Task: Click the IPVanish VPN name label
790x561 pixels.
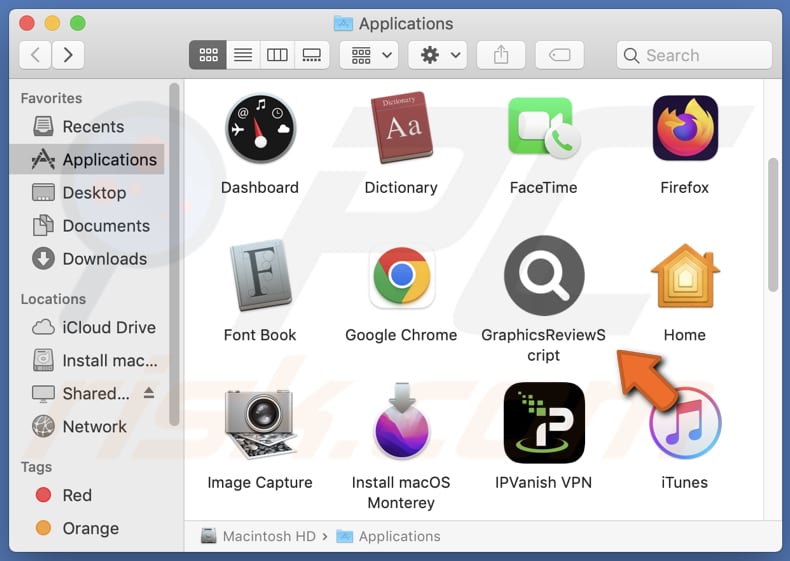Action: click(543, 482)
